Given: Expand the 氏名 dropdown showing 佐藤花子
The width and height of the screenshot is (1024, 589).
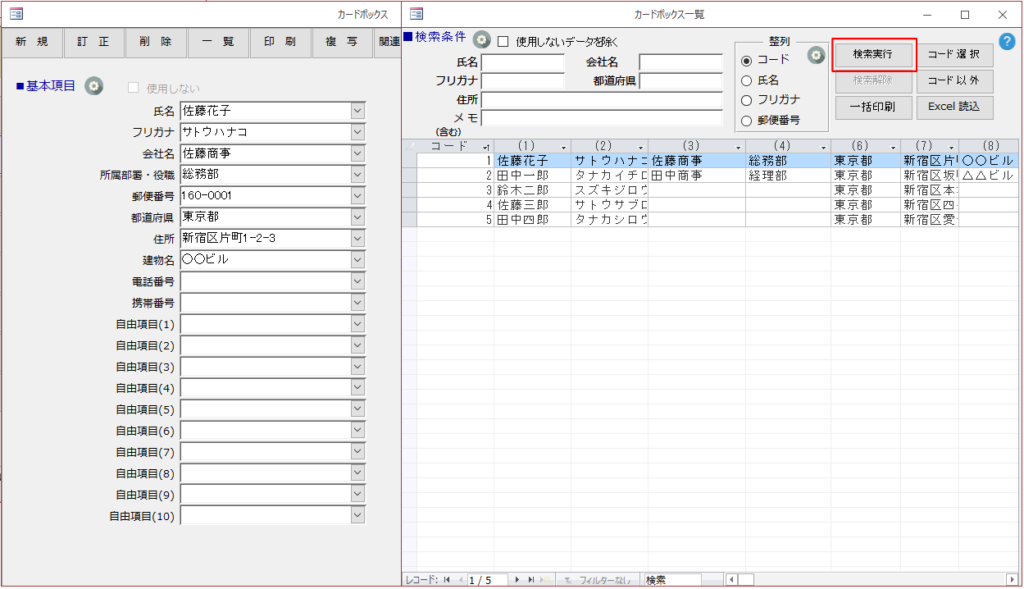Looking at the screenshot, I should (x=358, y=111).
